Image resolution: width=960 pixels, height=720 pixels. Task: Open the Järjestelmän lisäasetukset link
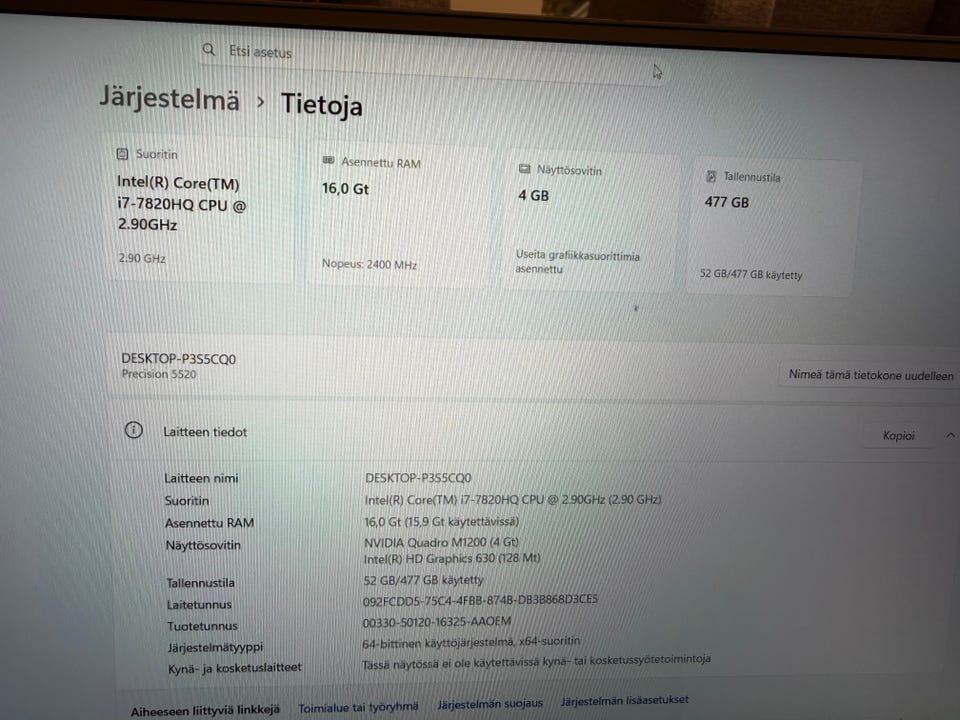point(624,700)
